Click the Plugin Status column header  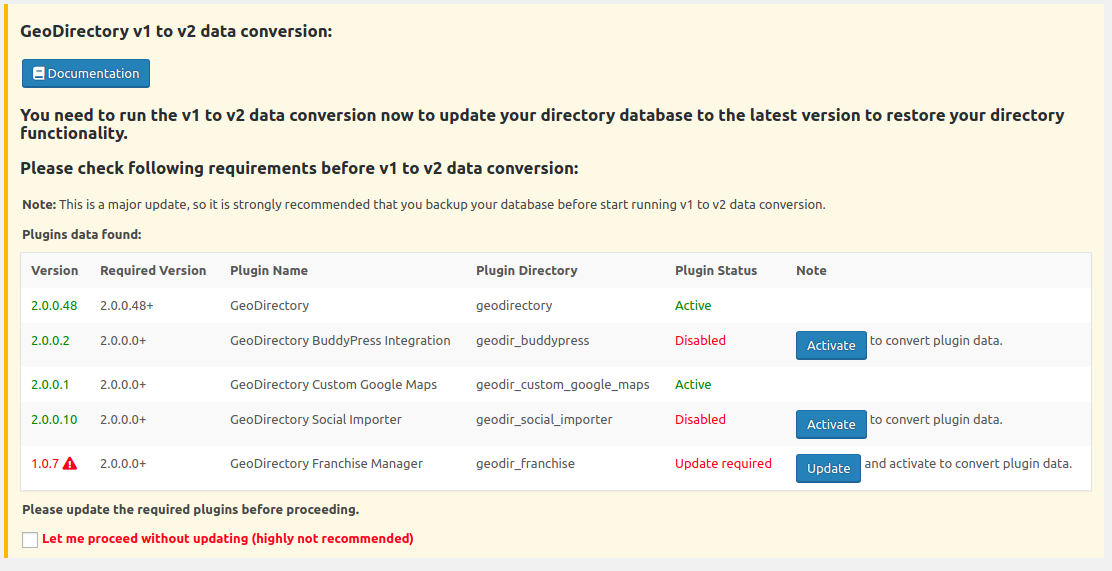click(716, 270)
